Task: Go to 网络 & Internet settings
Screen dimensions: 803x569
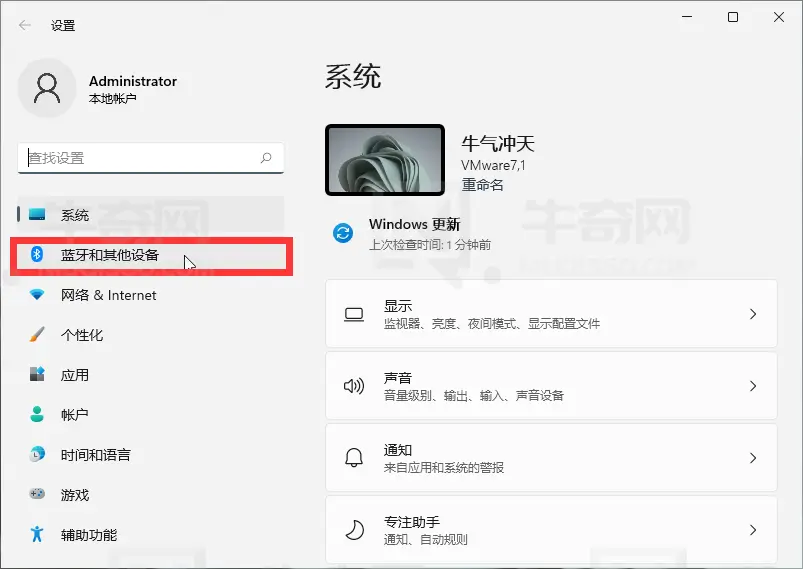Action: coord(151,294)
